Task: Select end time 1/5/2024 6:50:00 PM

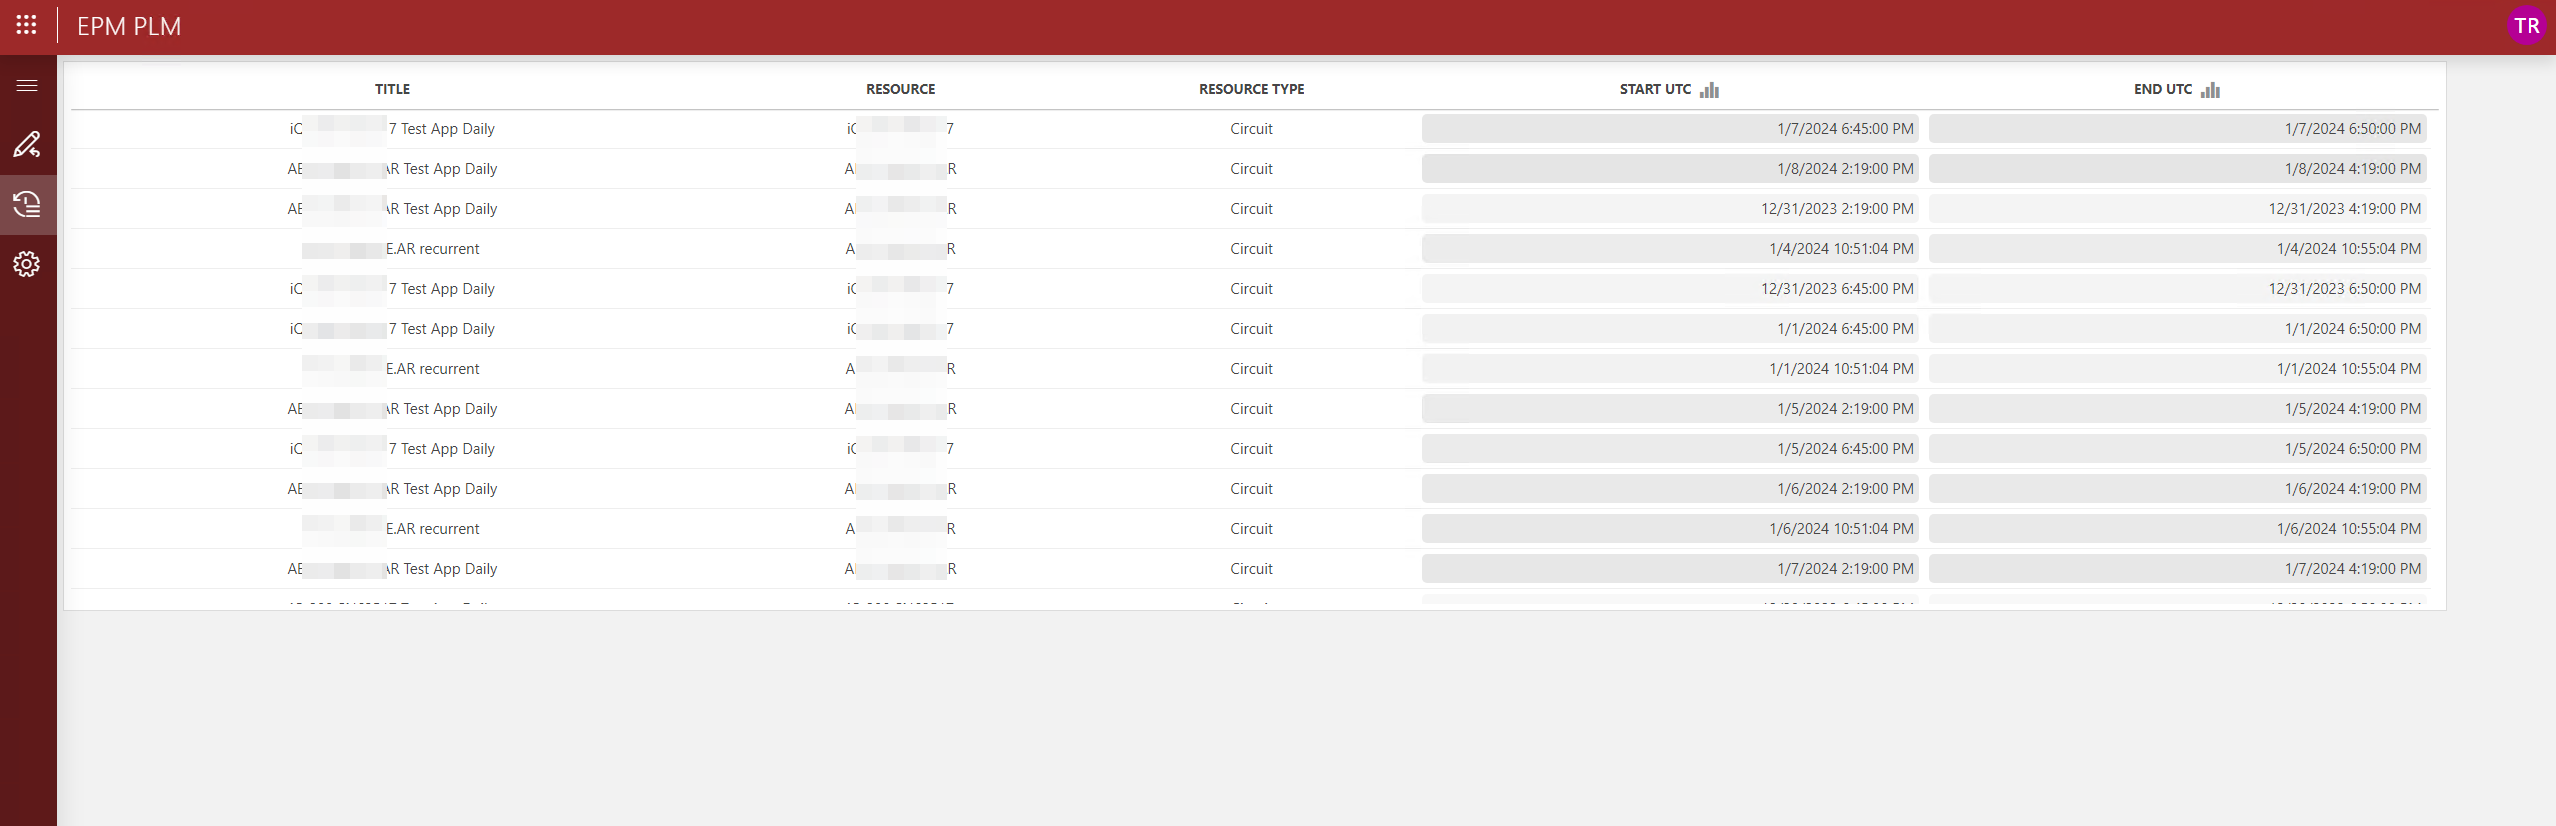Action: click(x=2177, y=449)
